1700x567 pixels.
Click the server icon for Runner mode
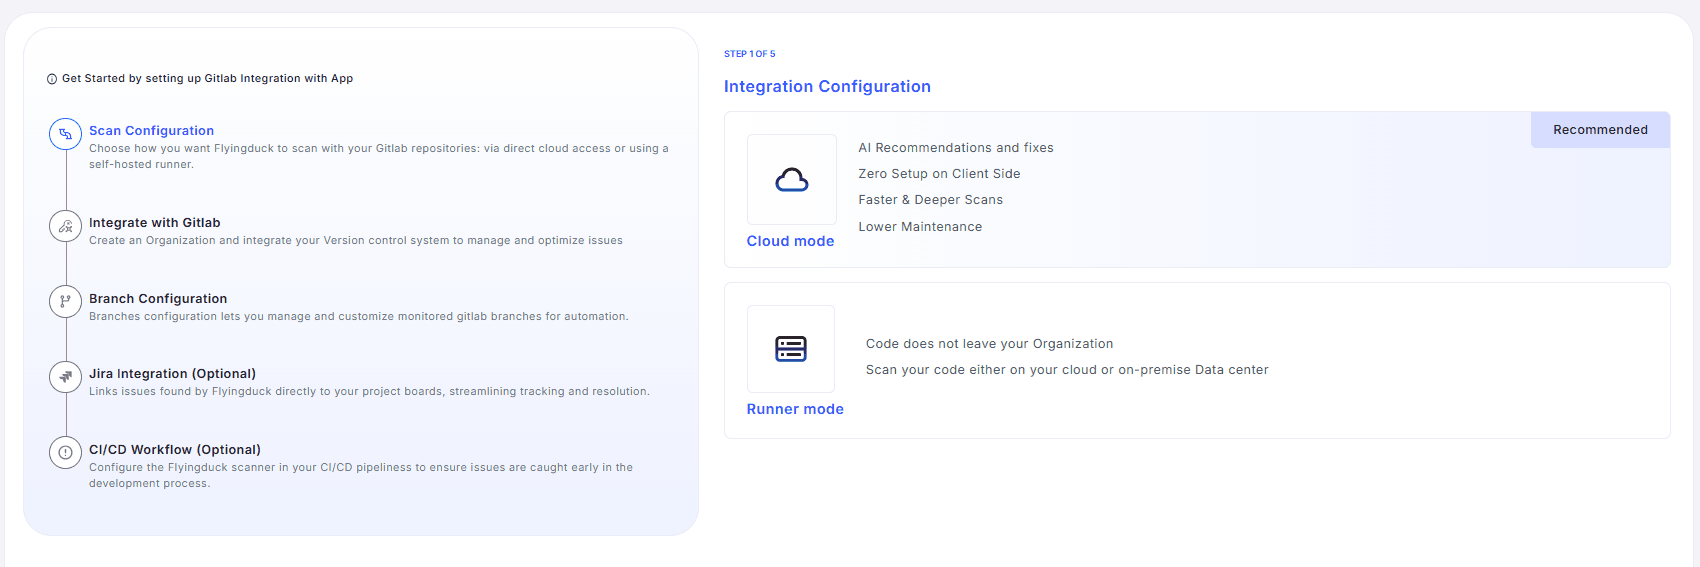click(x=791, y=349)
